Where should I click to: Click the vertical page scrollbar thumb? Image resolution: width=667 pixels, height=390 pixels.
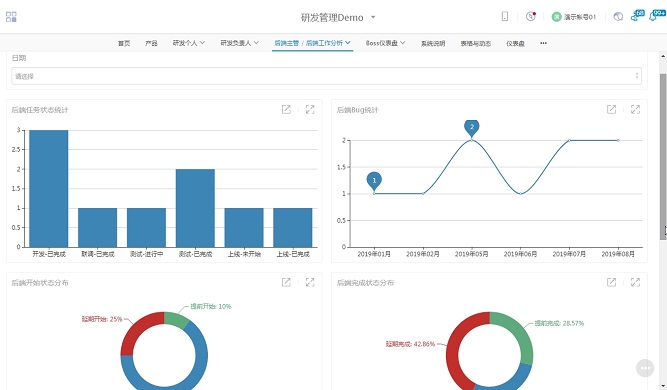coord(663,156)
